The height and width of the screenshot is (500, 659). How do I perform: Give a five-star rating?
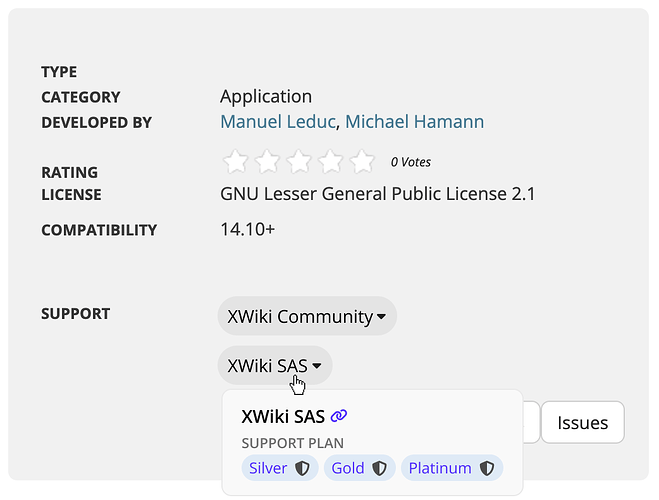(x=363, y=161)
